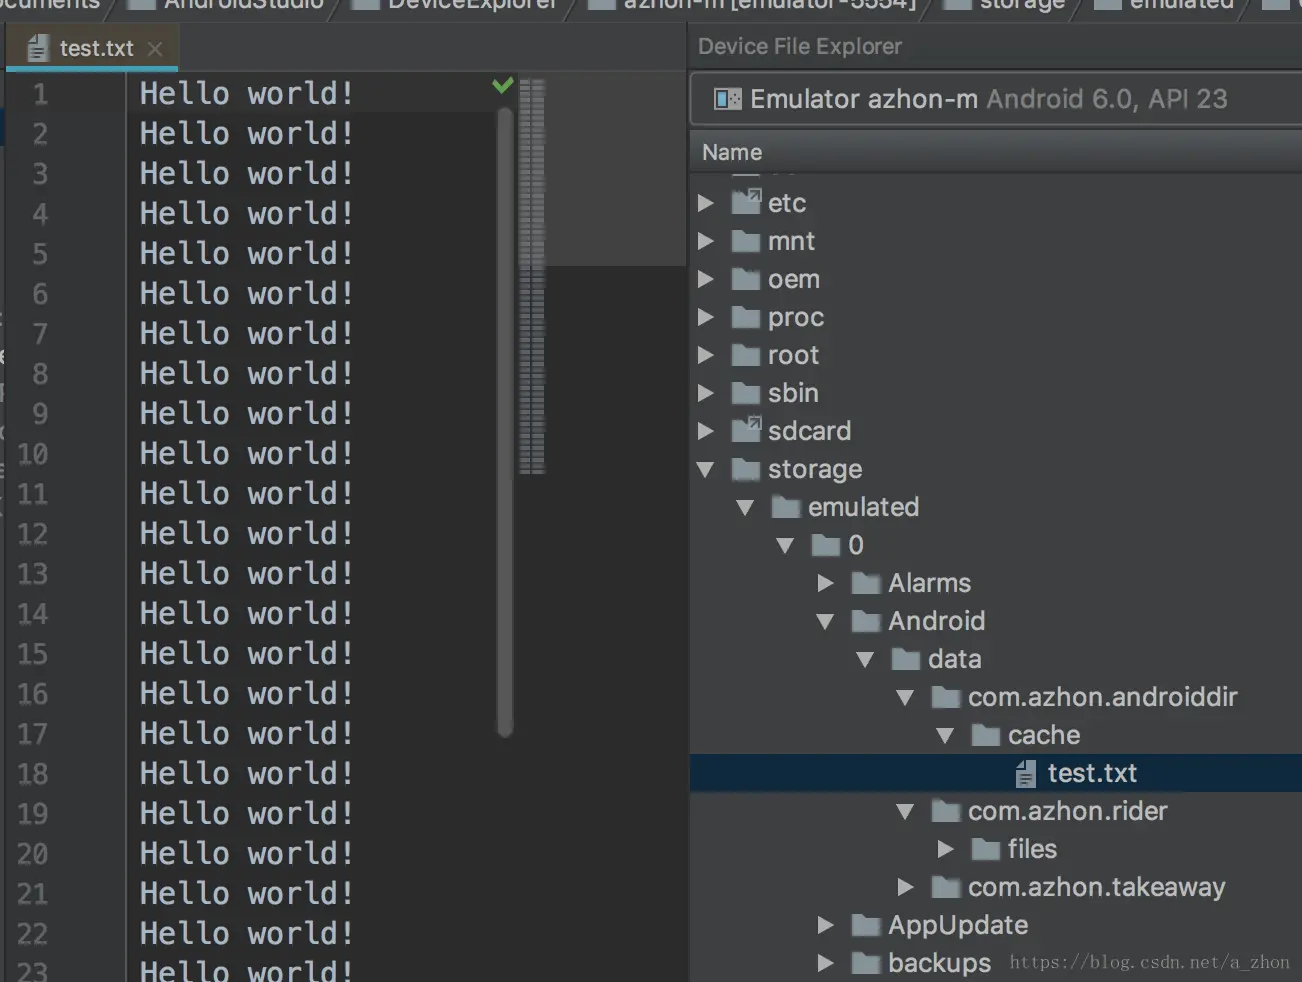Close the test.txt editor tab
The height and width of the screenshot is (982, 1302).
coord(154,48)
